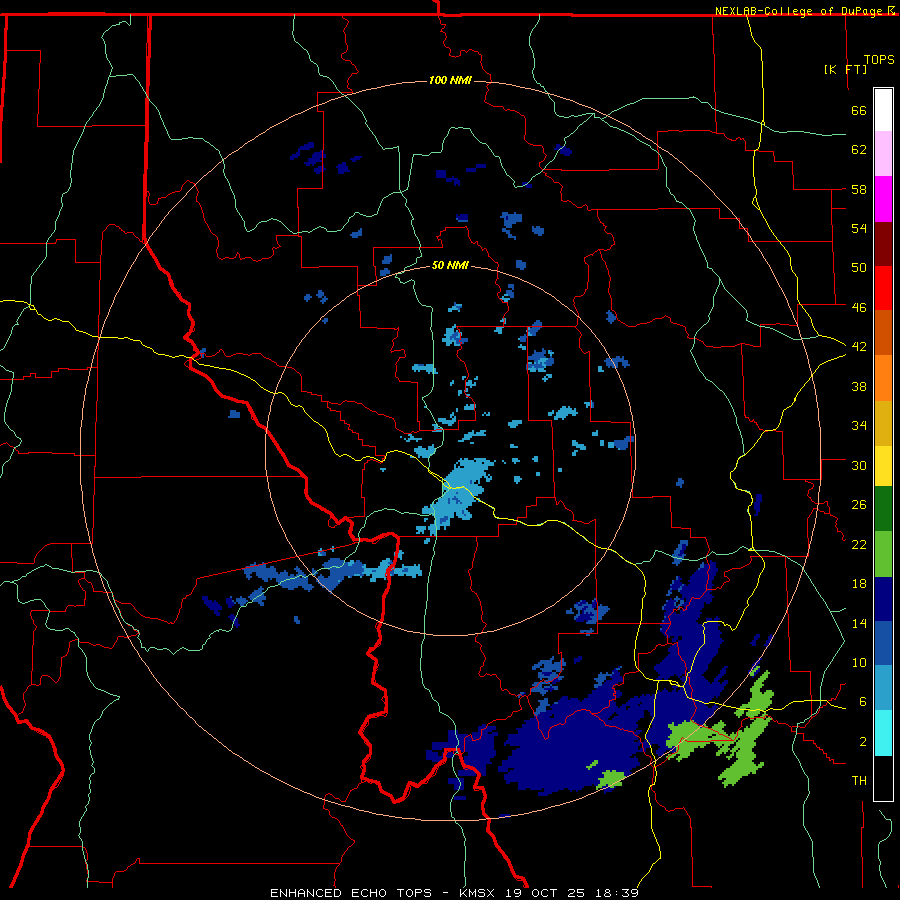This screenshot has width=900, height=900.
Task: Click the legend value 66
Action: click(x=859, y=110)
